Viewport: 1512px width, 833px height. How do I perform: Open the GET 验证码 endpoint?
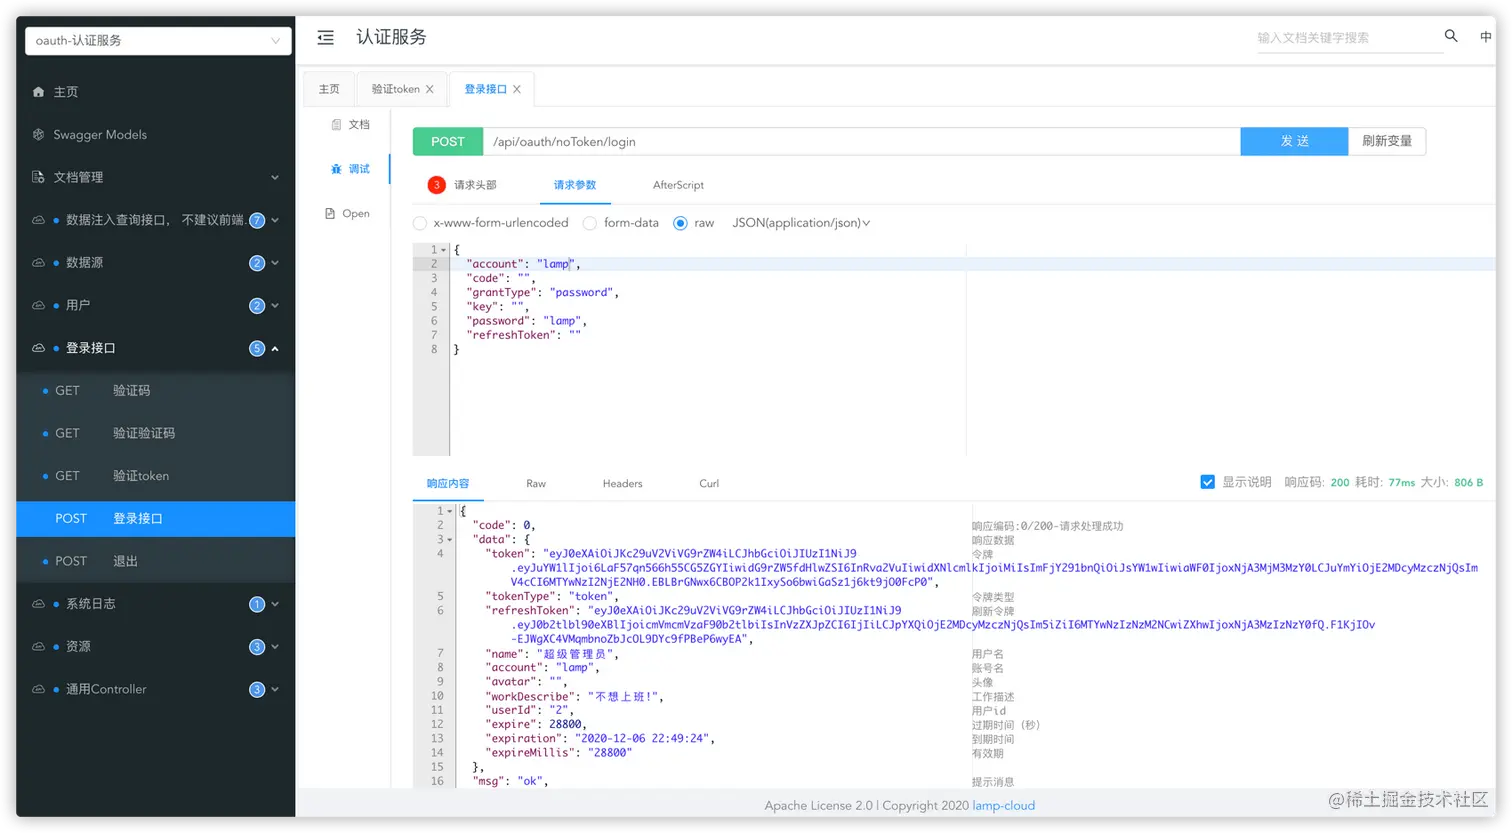click(x=156, y=391)
